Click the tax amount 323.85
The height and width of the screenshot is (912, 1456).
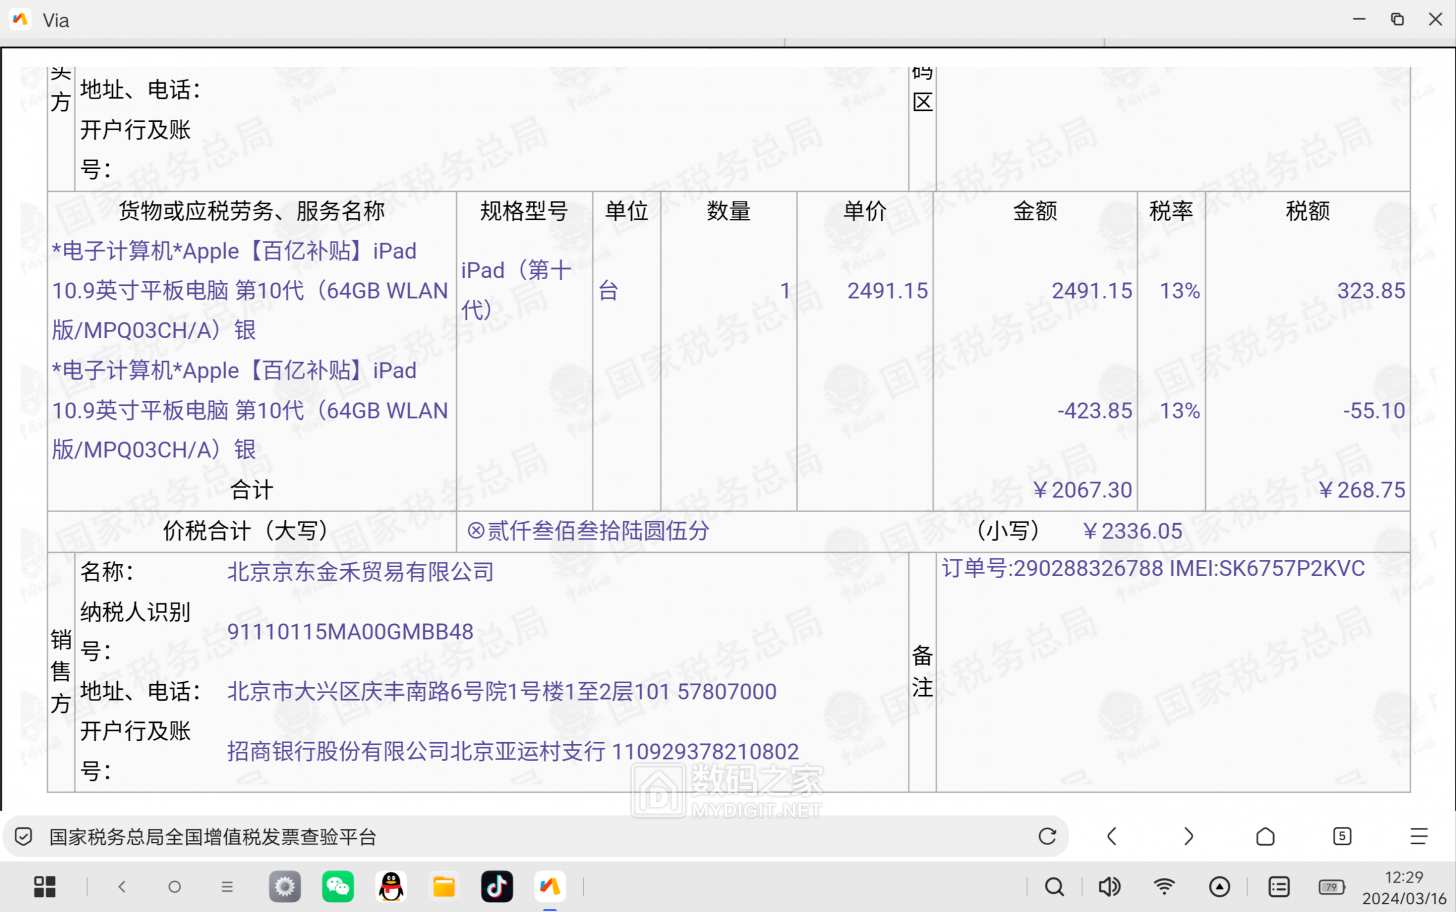[1371, 291]
